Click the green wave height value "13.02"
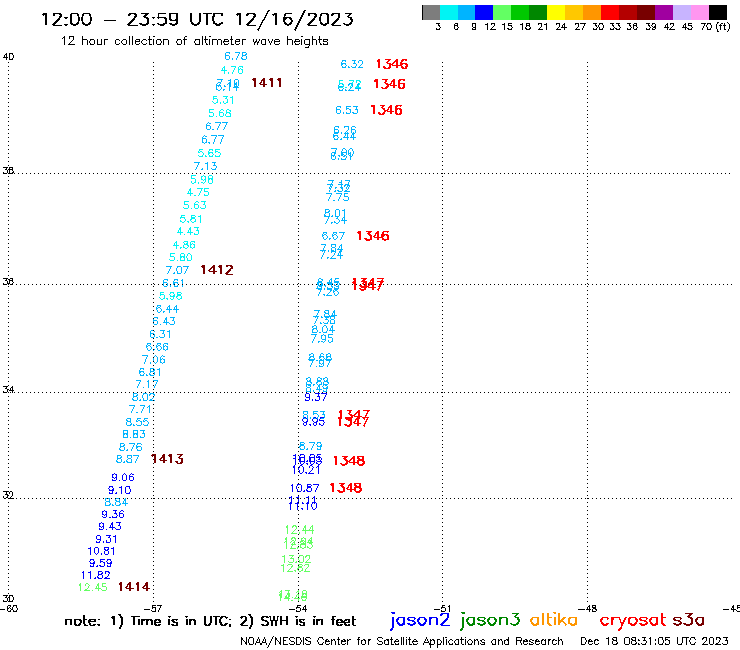Image resolution: width=740 pixels, height=650 pixels. coord(296,559)
